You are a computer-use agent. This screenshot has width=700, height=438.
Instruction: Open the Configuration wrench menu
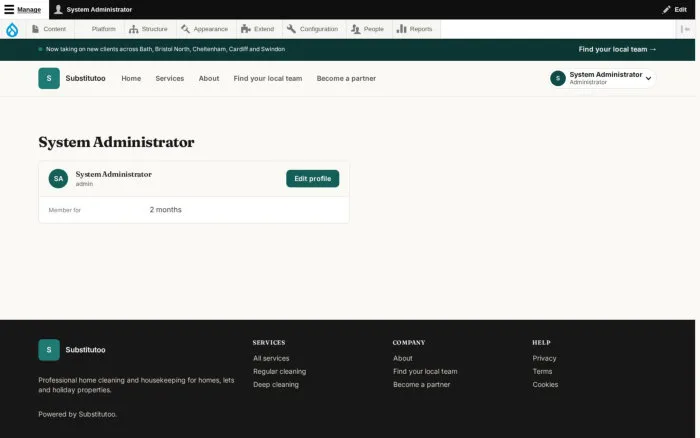[312, 29]
